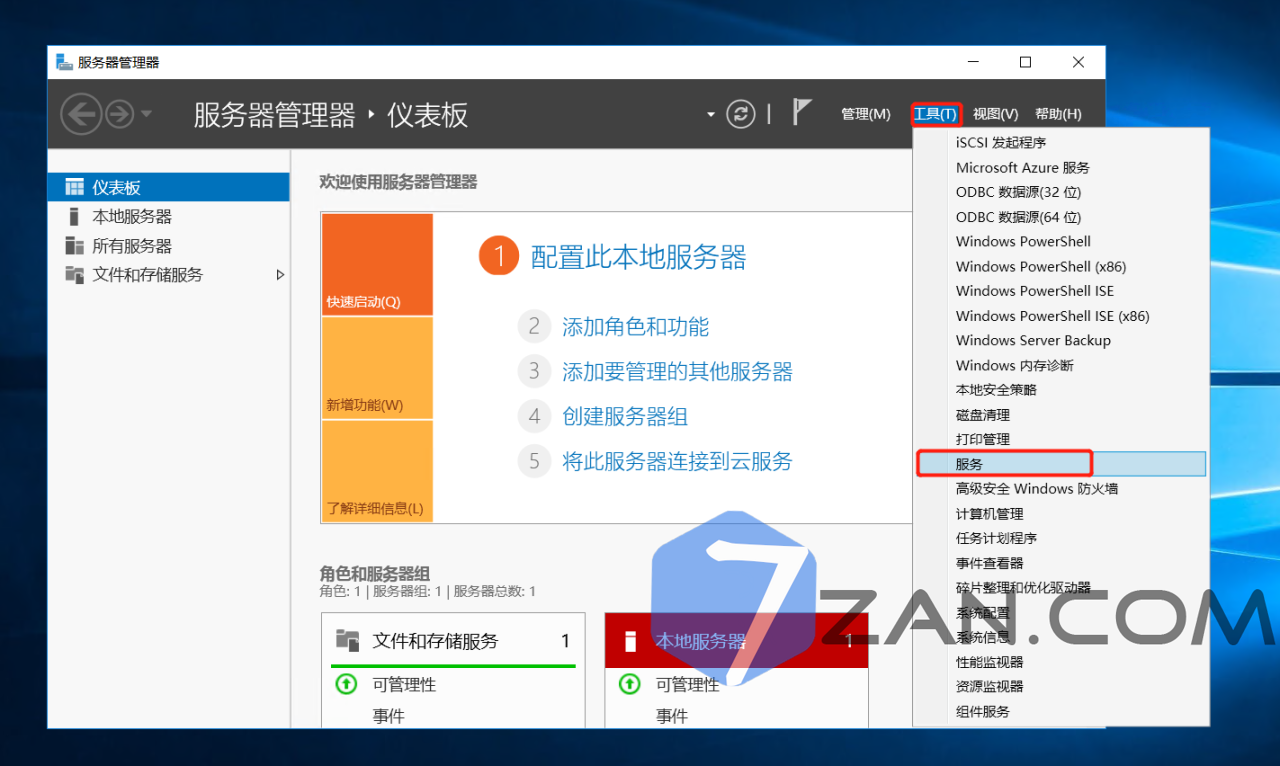This screenshot has height=766, width=1280.
Task: Select Microsoft Azure 服务 menu entry
Action: click(1061, 167)
